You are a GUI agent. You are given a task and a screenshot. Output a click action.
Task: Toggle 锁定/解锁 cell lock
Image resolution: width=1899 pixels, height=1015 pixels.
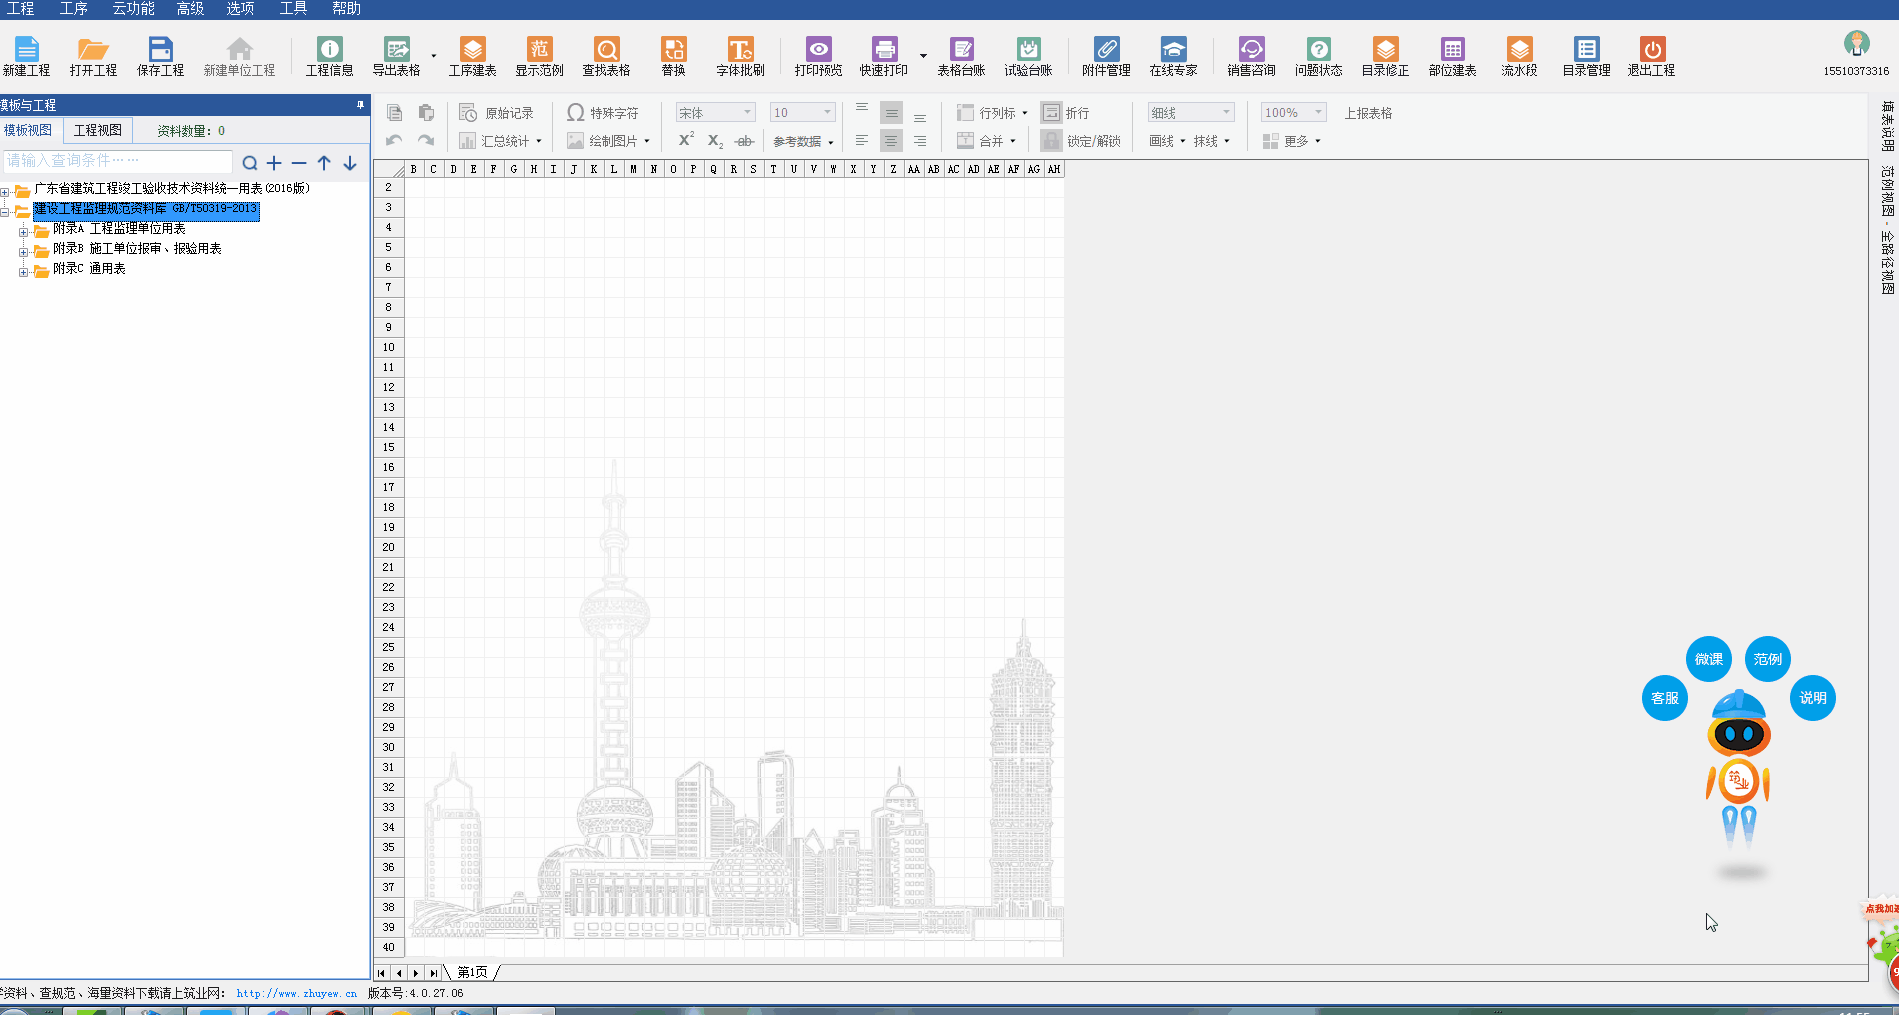[1081, 141]
